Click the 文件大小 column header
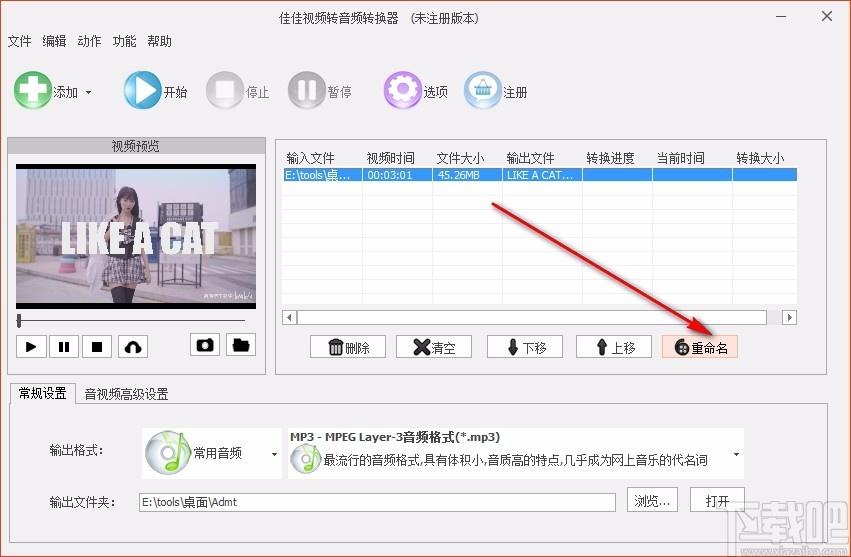 click(460, 158)
